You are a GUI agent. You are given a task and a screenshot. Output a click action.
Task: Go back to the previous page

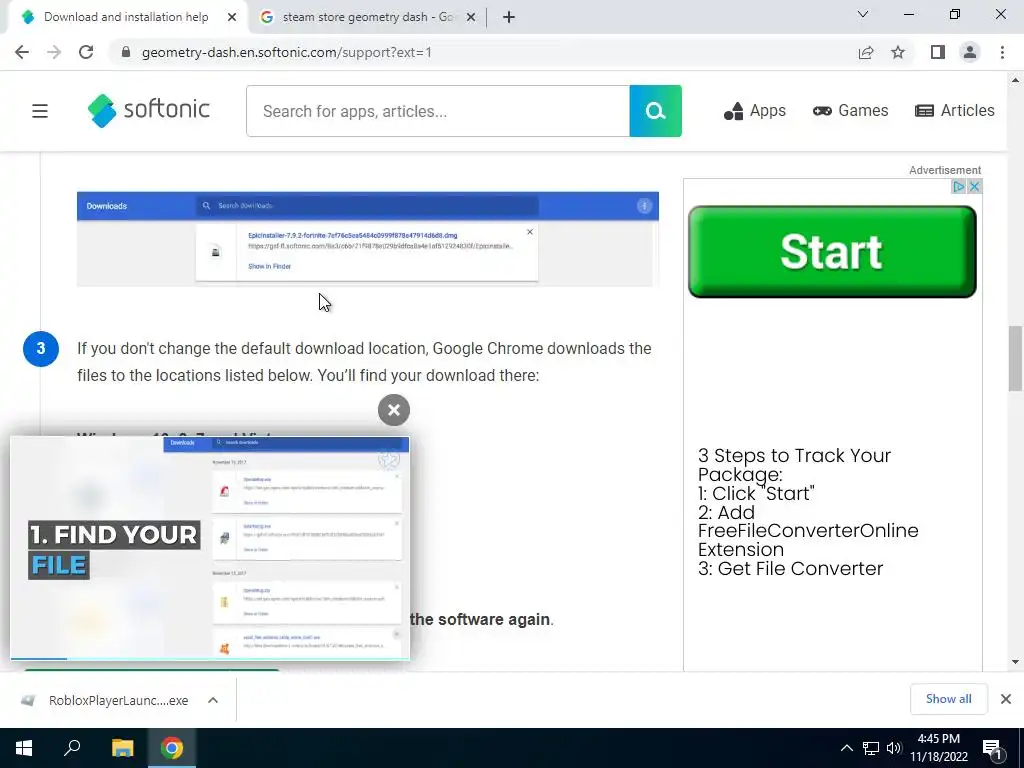pos(22,52)
